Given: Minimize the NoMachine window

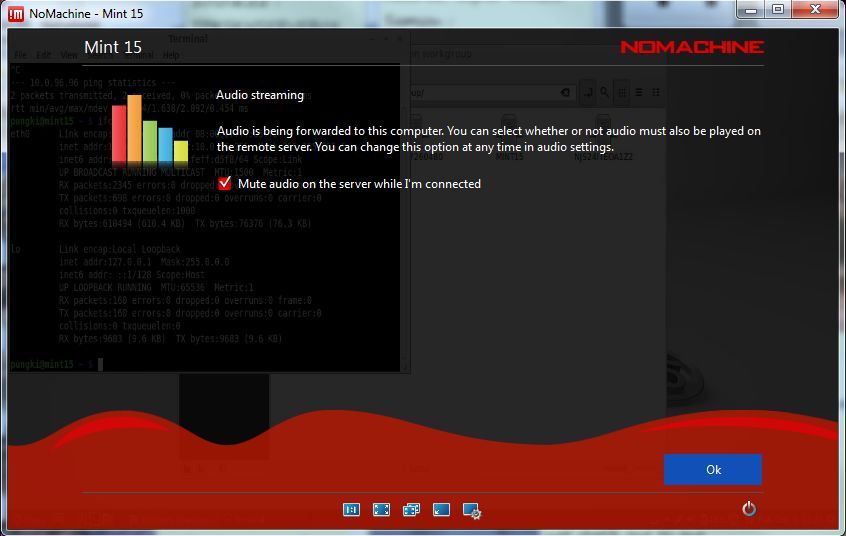Looking at the screenshot, I should pos(751,9).
